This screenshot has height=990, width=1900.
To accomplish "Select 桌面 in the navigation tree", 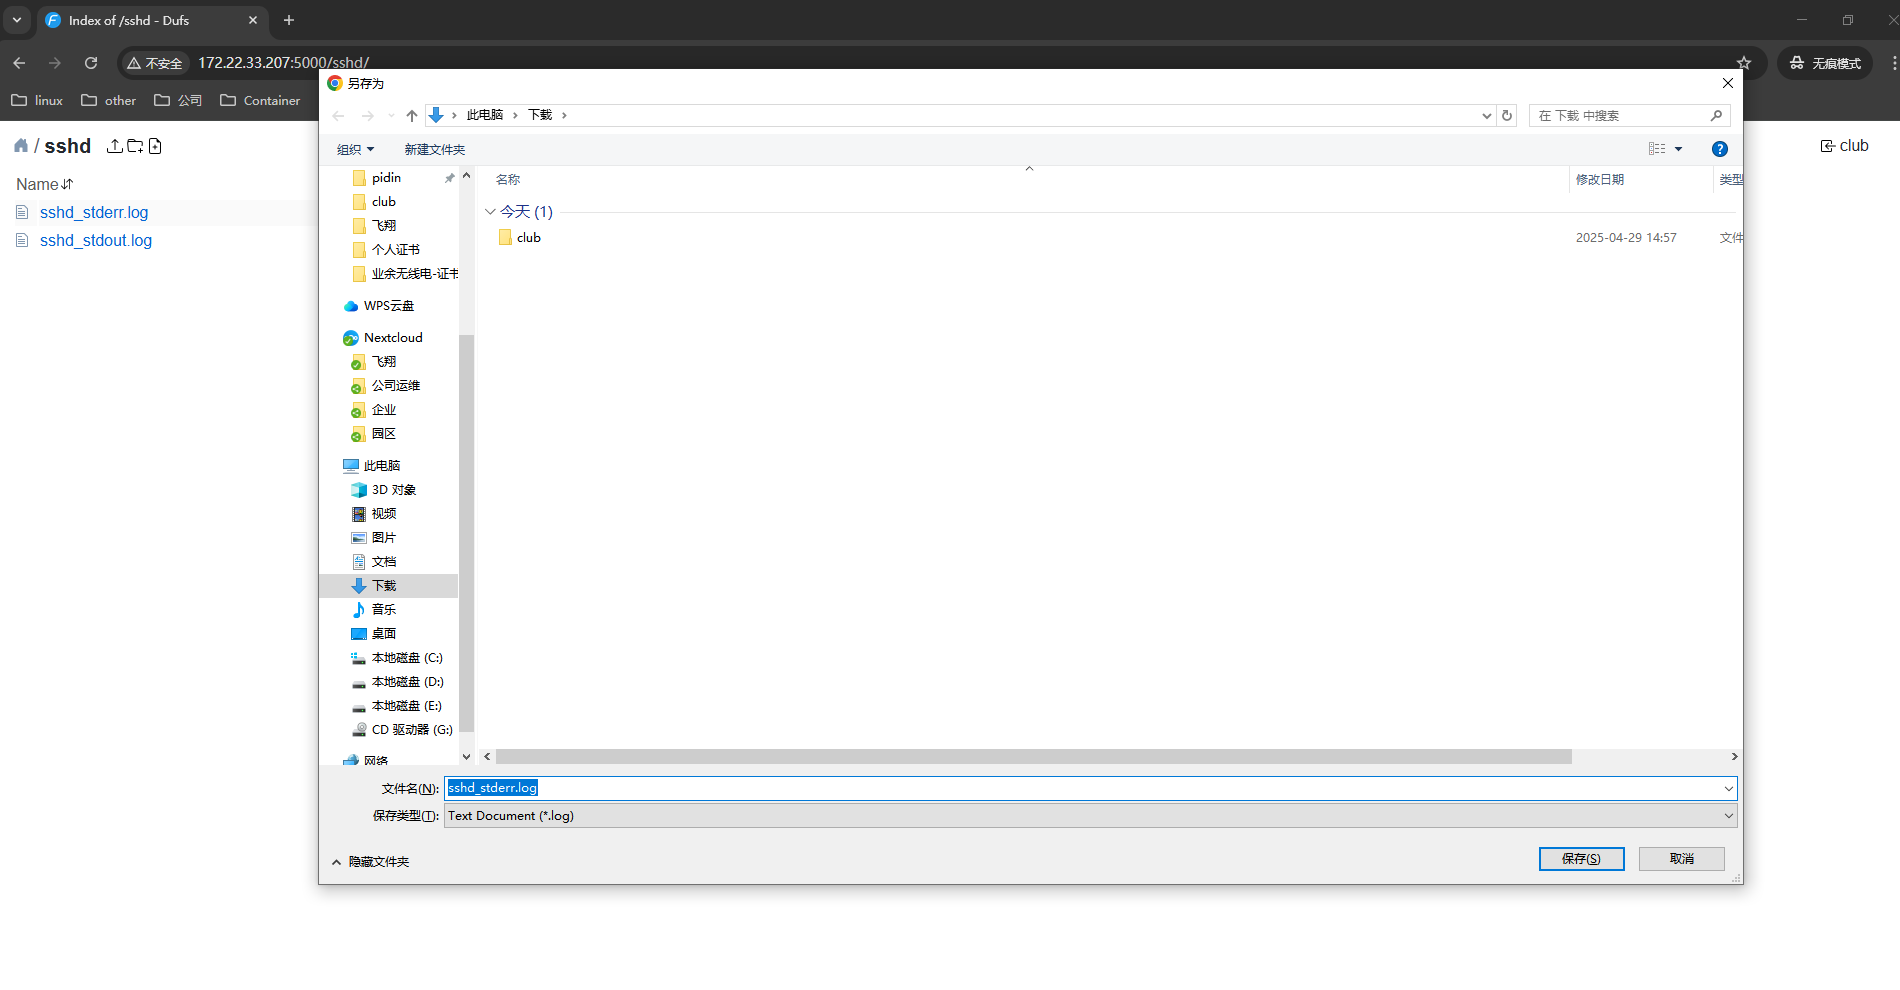I will click(x=384, y=634).
